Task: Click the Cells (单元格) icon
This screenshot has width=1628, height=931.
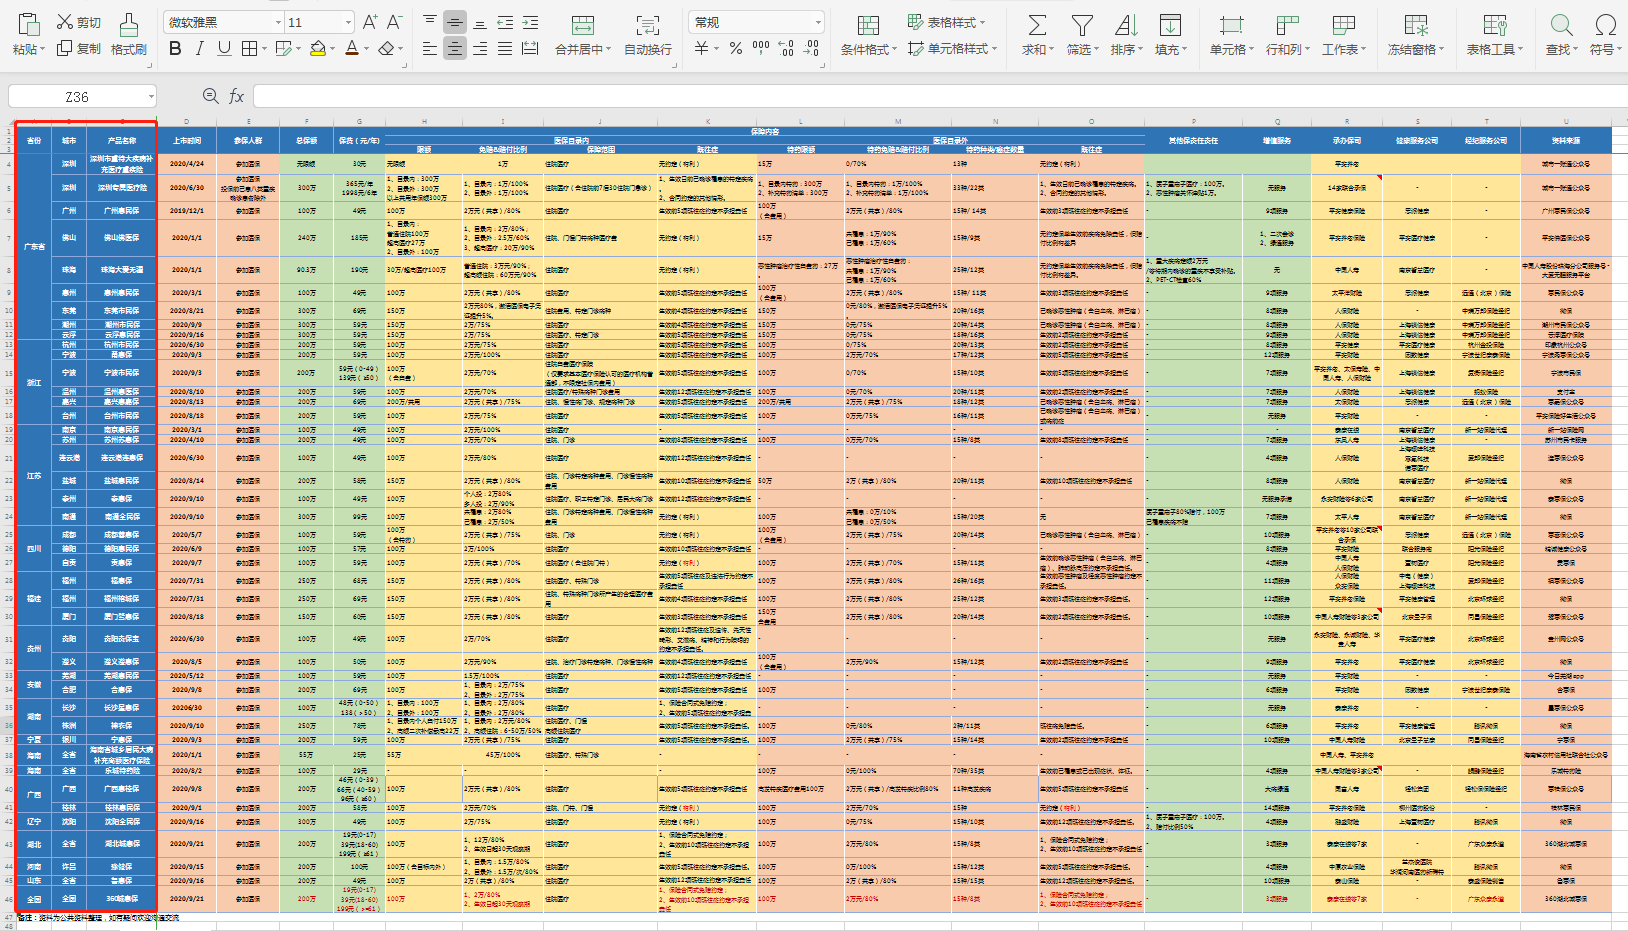Action: (x=1231, y=25)
